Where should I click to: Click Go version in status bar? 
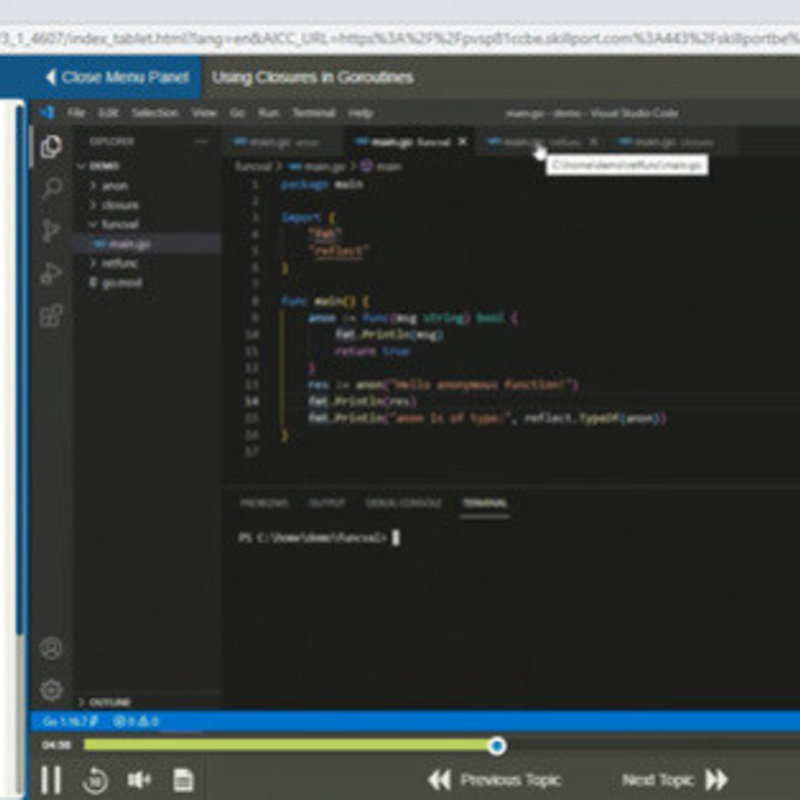coord(70,721)
